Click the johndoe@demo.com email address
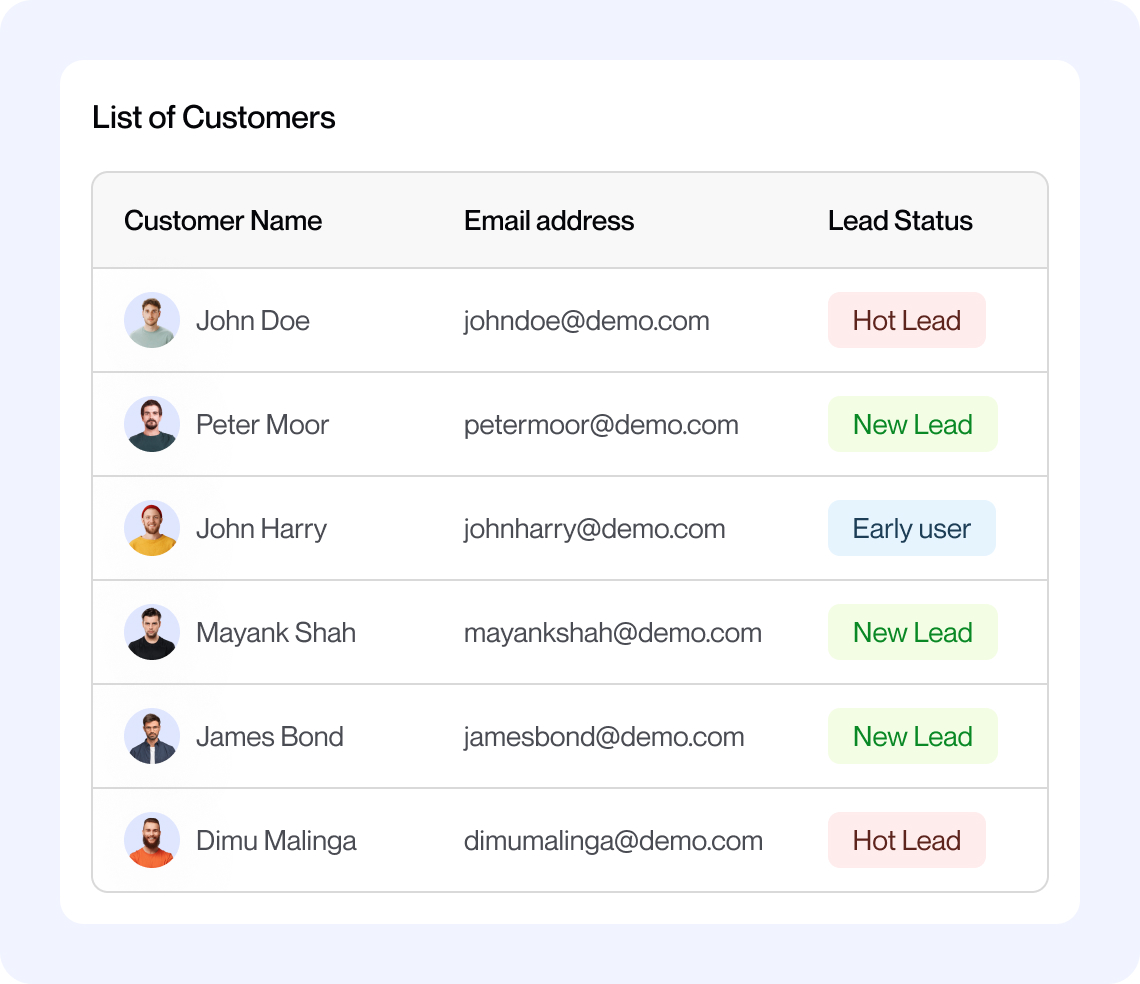 pos(586,321)
